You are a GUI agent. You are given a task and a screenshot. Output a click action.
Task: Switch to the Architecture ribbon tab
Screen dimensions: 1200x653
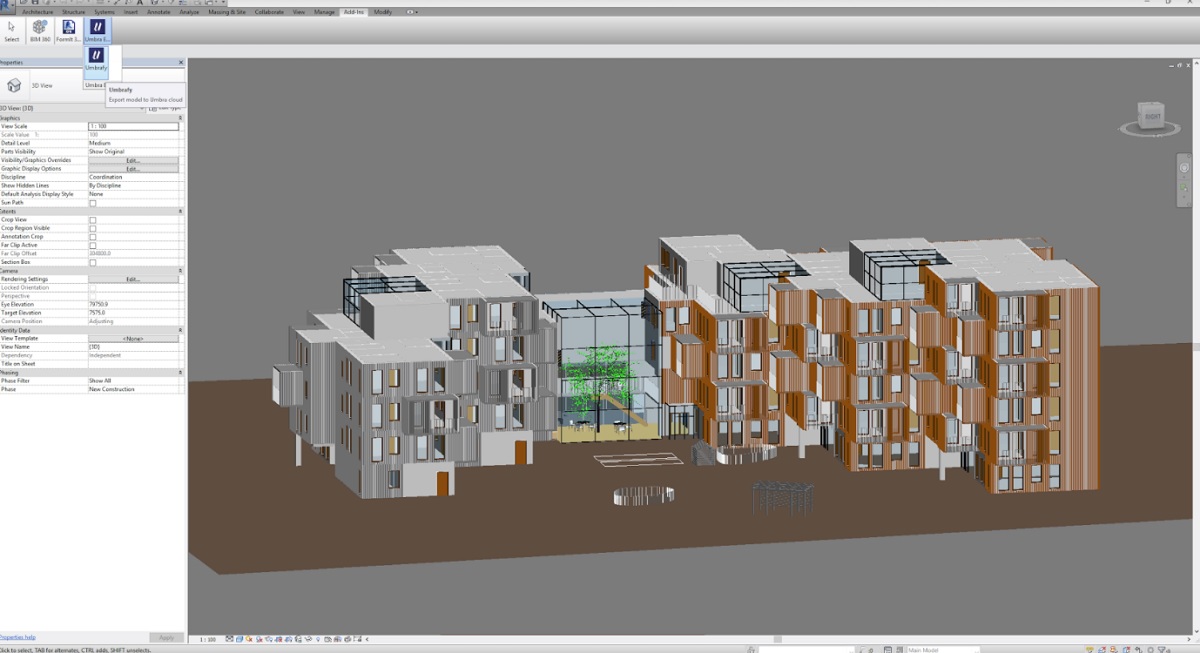[37, 12]
